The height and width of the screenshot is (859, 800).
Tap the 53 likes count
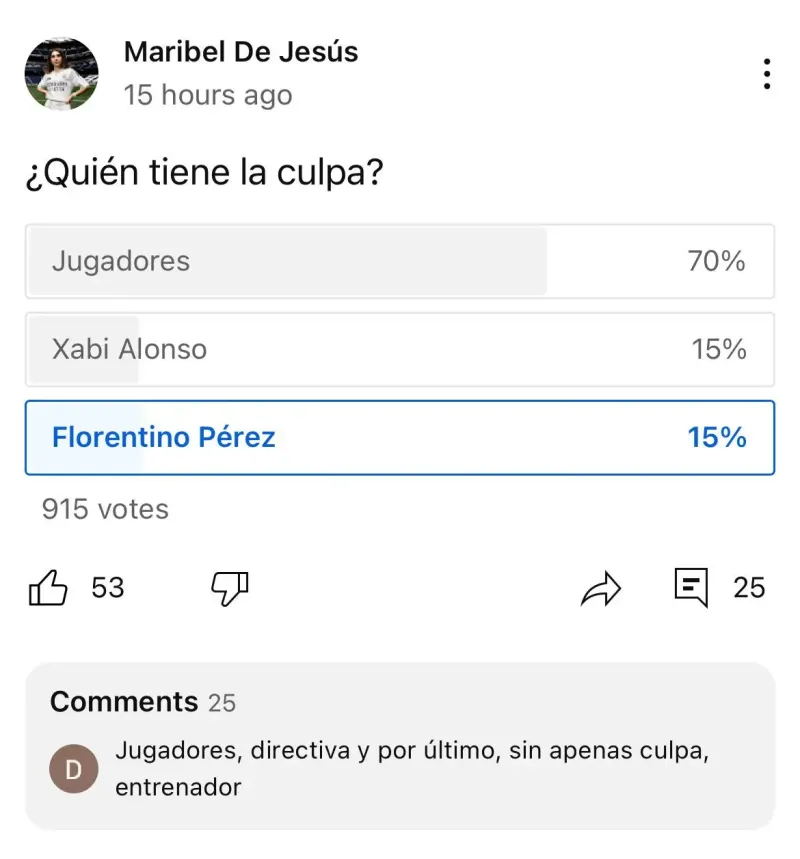pyautogui.click(x=108, y=588)
